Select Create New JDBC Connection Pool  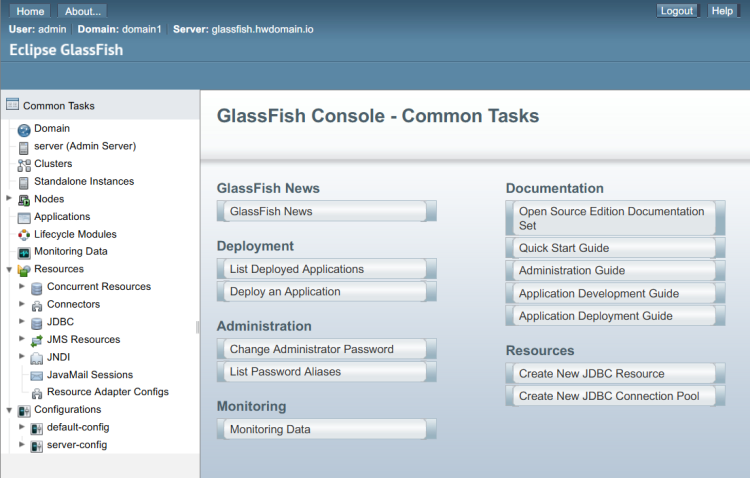click(x=615, y=396)
